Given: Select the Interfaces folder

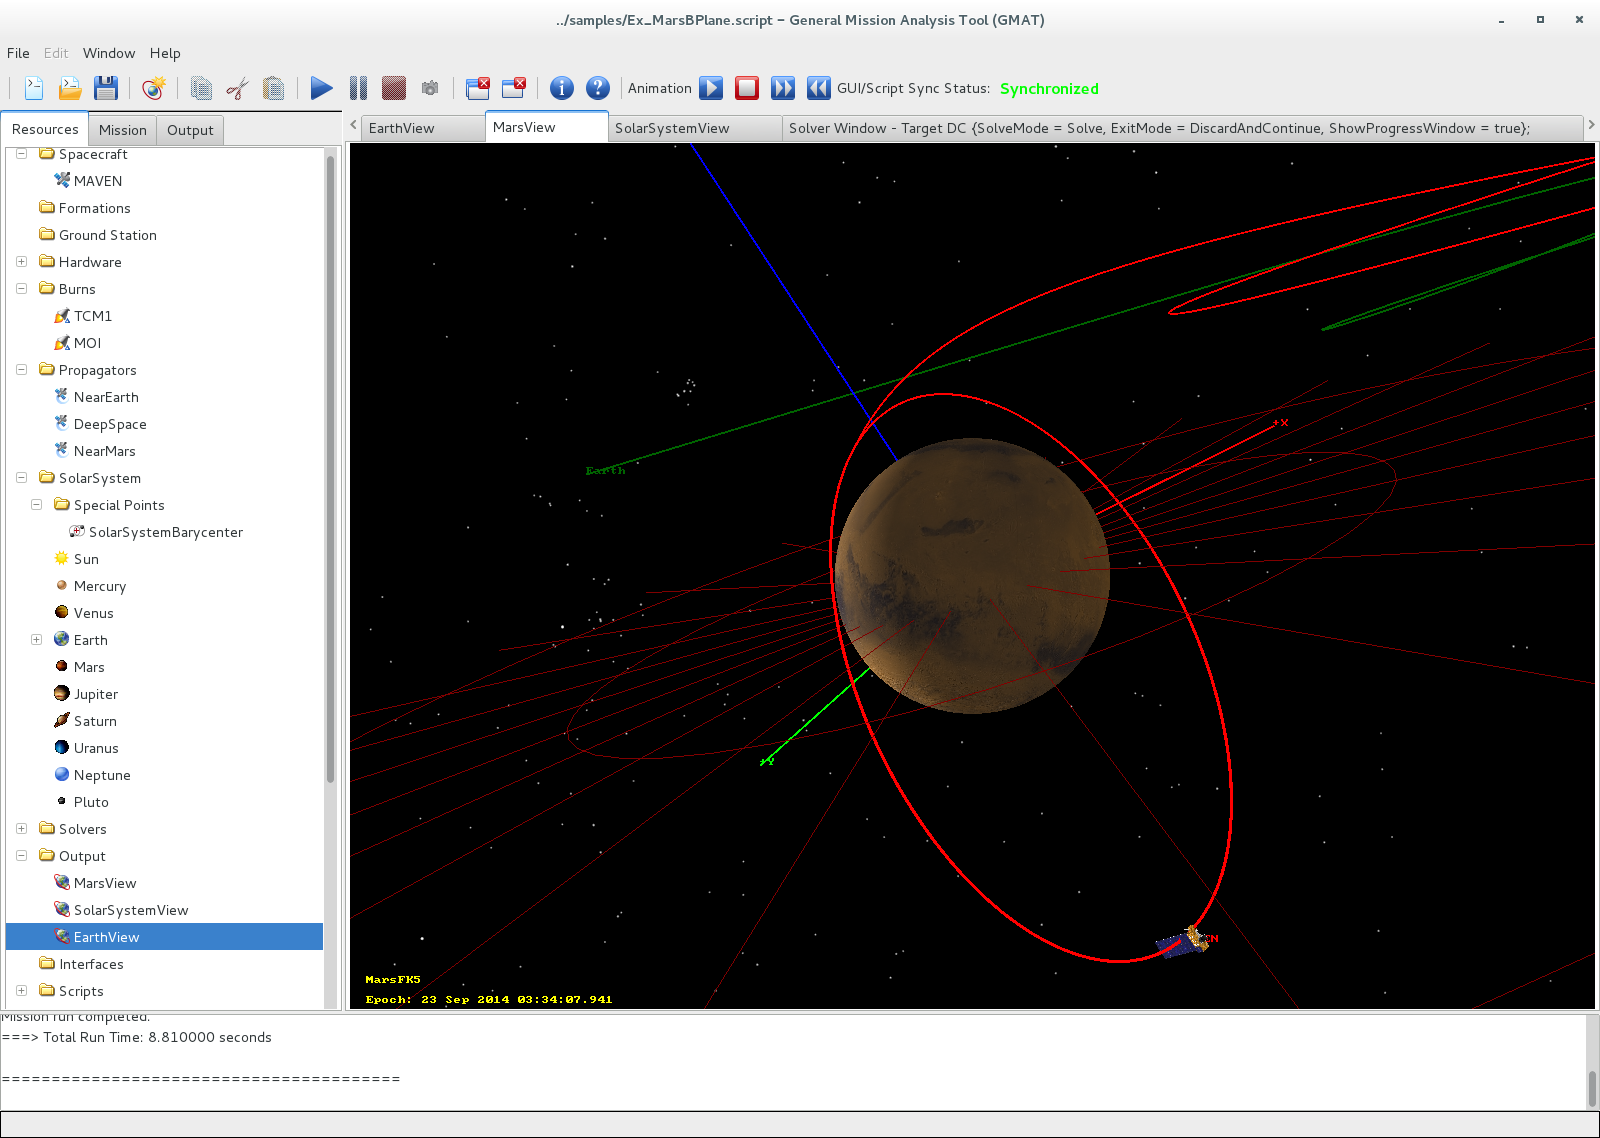Looking at the screenshot, I should click(x=91, y=964).
